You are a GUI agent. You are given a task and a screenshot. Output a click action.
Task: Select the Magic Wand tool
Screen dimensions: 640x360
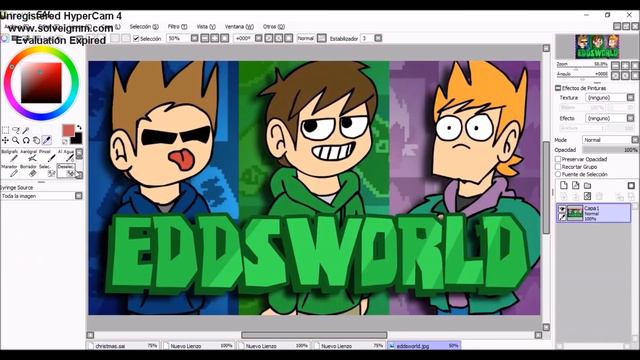[x=26, y=131]
